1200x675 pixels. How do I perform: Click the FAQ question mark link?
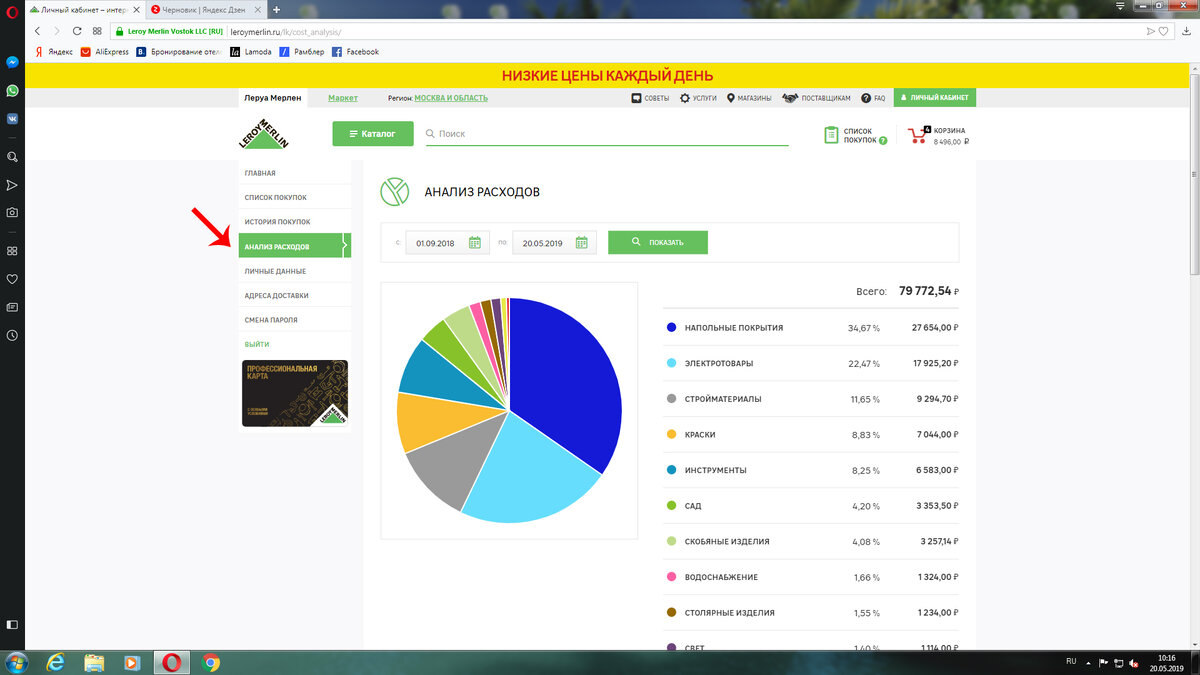click(x=873, y=98)
